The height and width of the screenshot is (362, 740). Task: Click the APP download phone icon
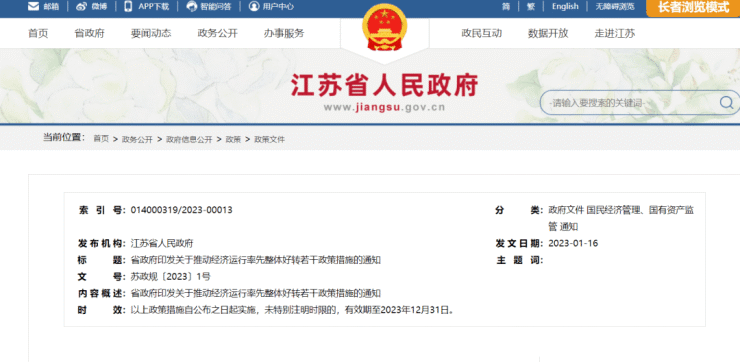pos(128,7)
